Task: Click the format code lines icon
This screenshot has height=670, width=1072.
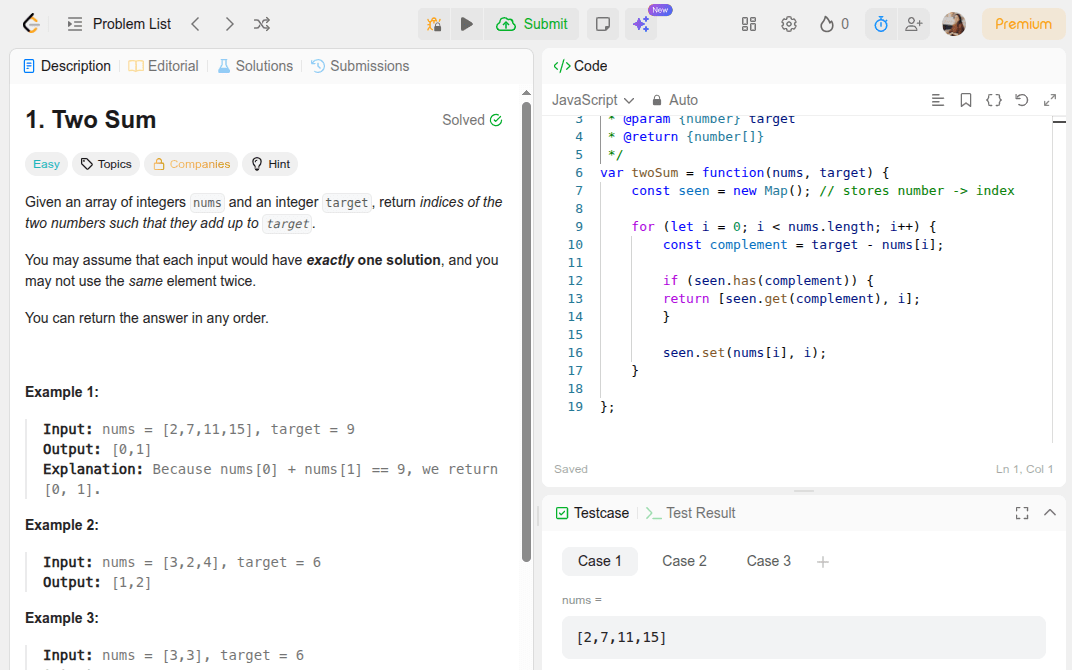Action: pos(938,100)
